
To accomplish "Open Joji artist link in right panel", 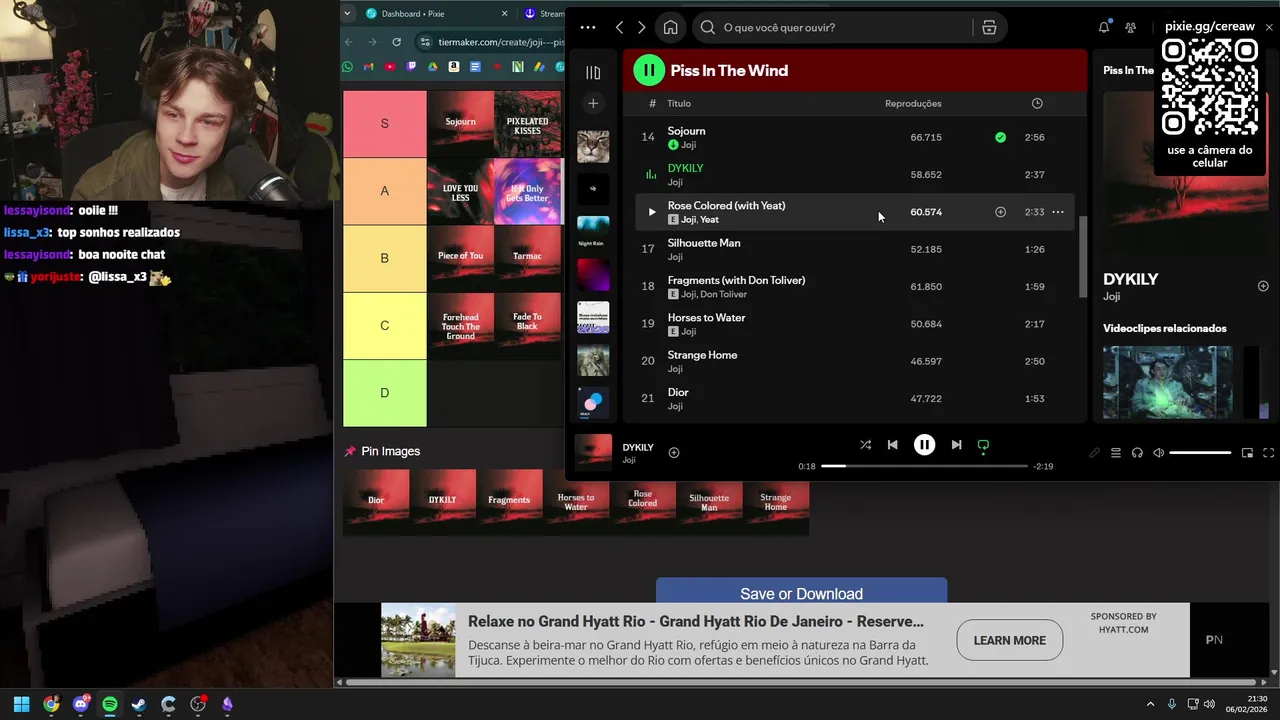I will (1112, 296).
